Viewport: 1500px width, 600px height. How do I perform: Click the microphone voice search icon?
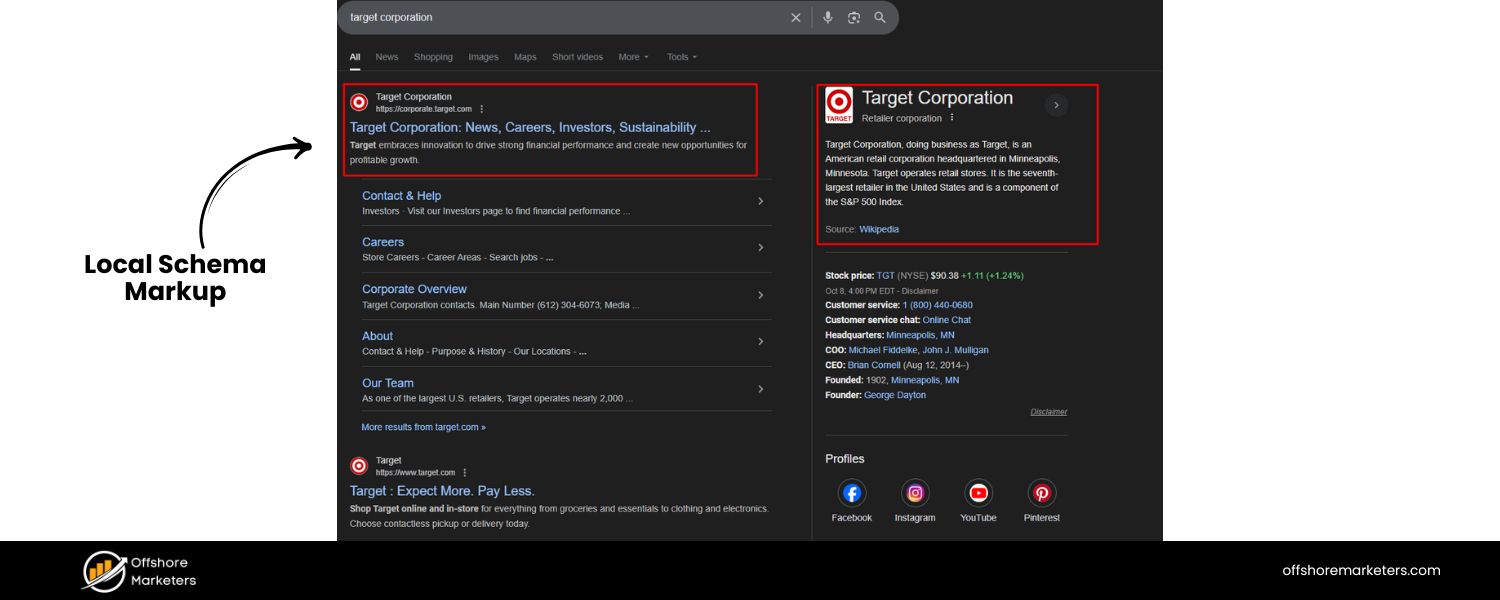pos(828,18)
